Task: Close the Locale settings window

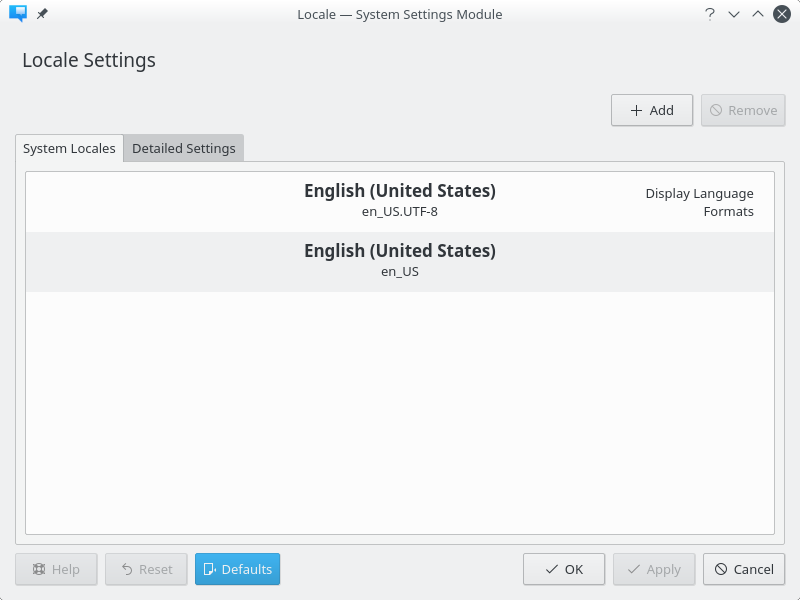Action: coord(782,14)
